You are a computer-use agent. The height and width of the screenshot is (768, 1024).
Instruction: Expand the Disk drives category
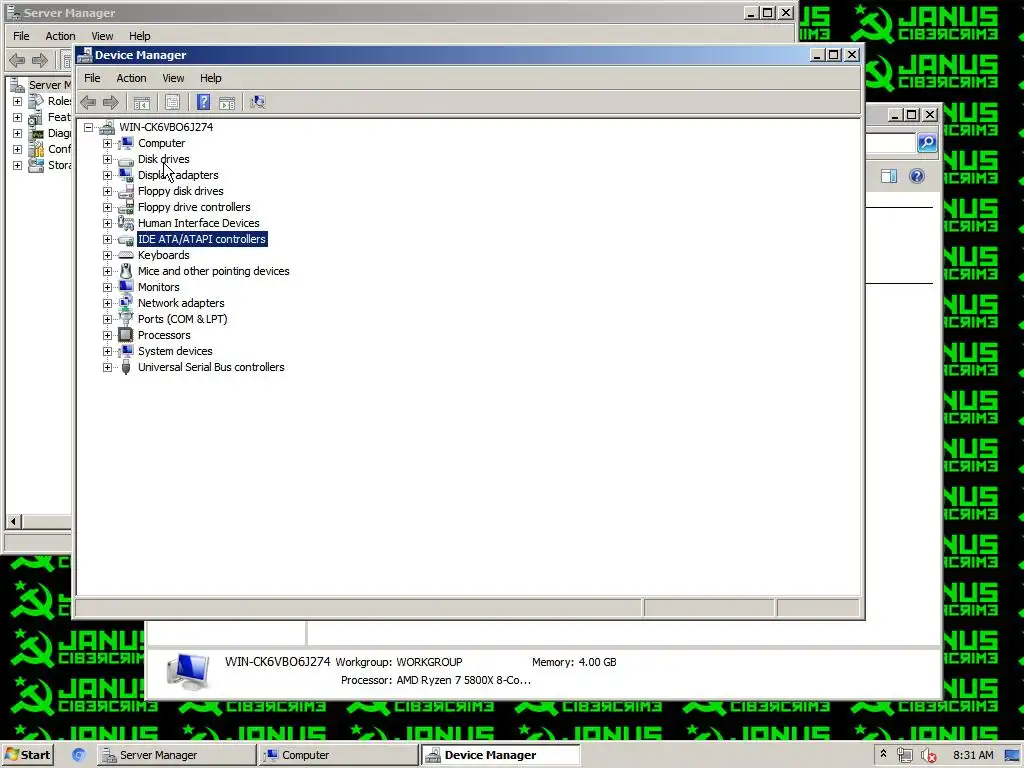[x=107, y=159]
